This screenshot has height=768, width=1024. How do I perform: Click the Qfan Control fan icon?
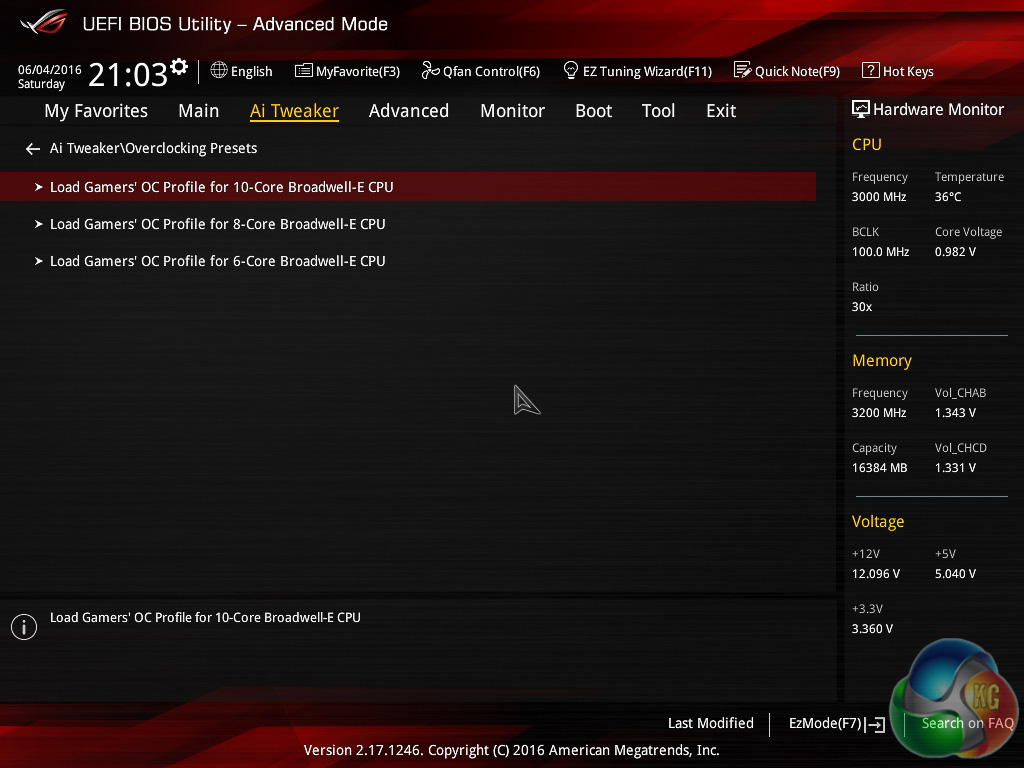coord(430,70)
